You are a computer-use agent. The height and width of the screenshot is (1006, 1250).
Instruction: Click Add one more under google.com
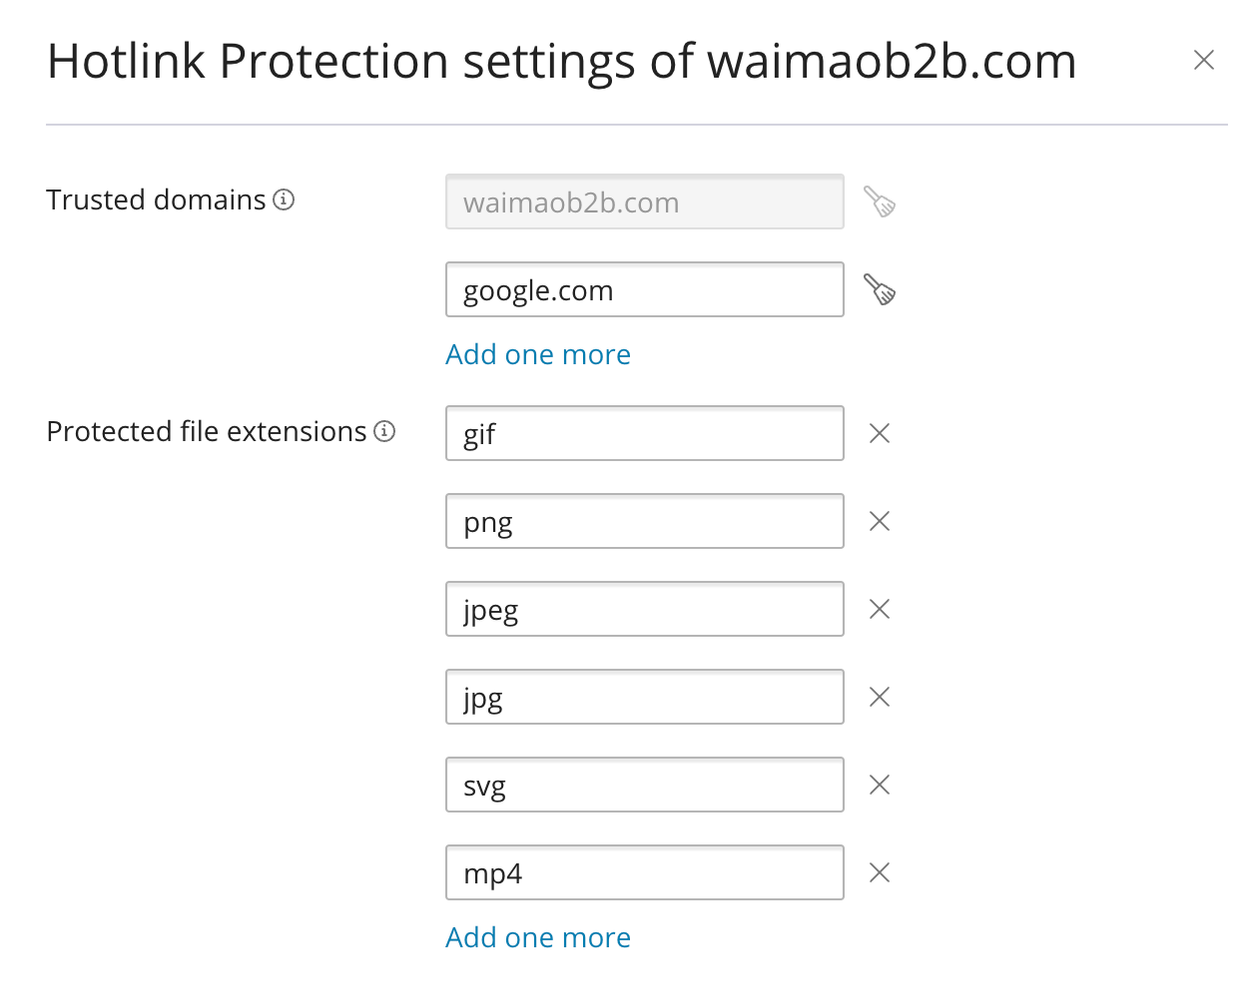(538, 354)
